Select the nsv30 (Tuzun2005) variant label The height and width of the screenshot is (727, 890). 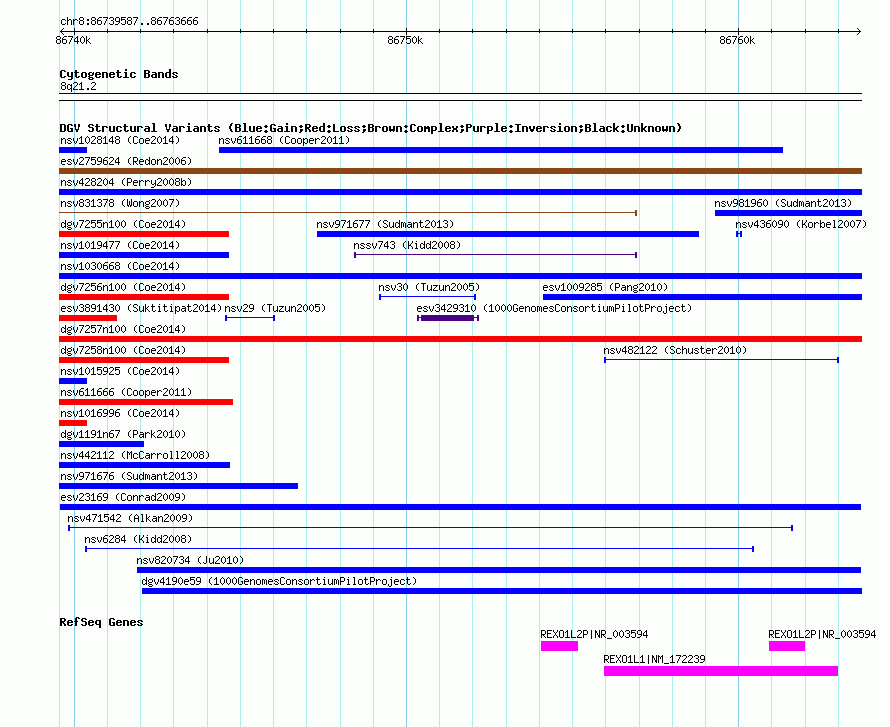coord(429,287)
